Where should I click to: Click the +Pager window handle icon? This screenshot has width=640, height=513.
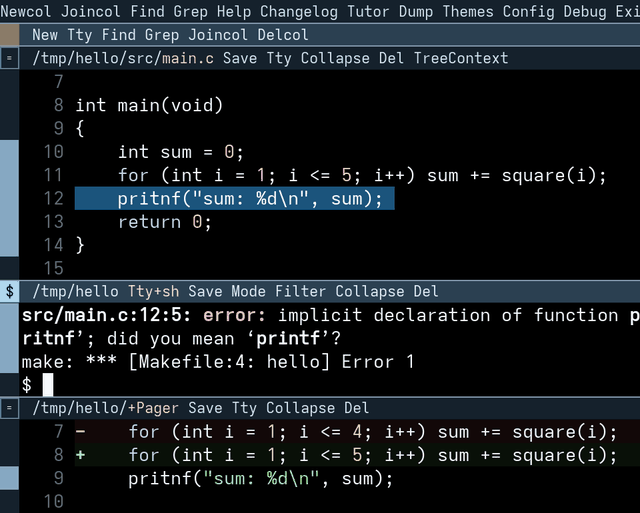coord(9,408)
